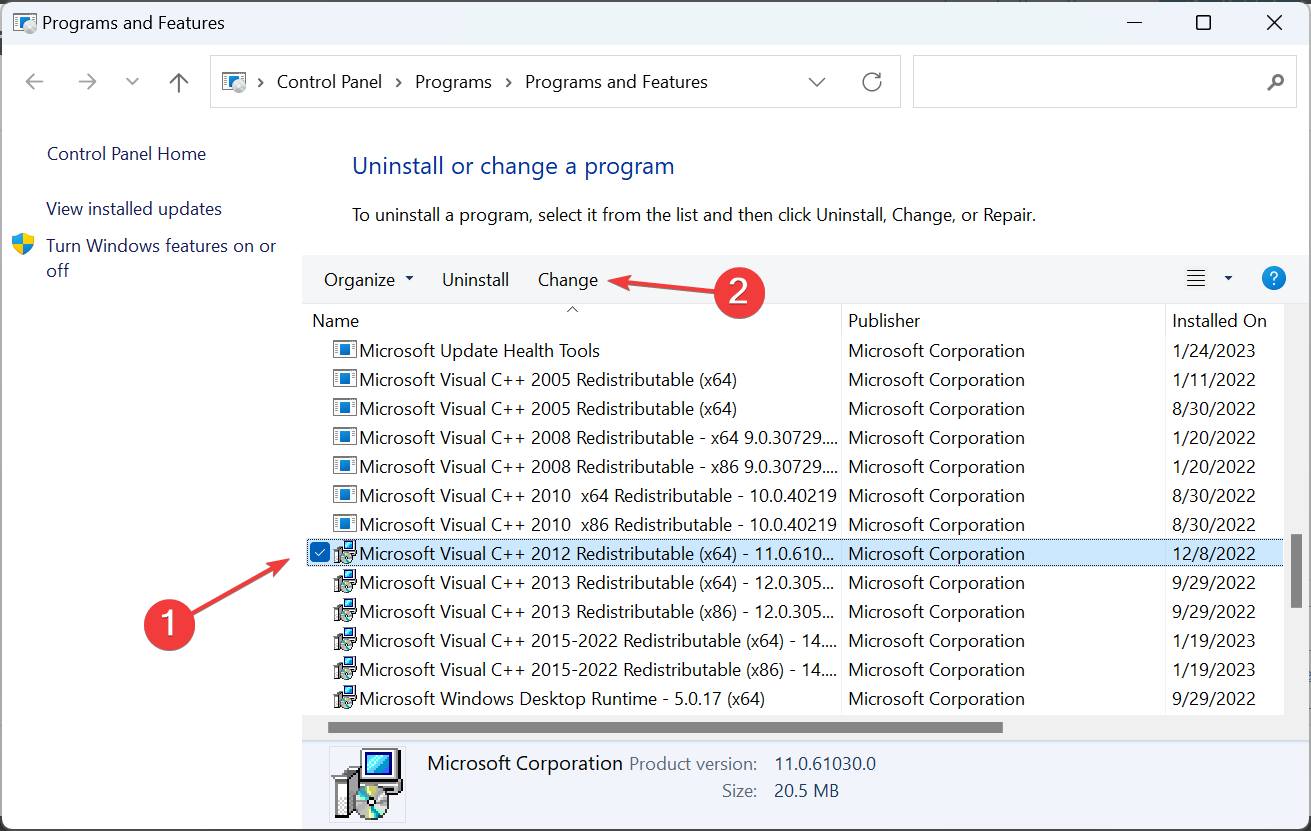Open recent locations chevron near navigation arrows
Screen dimensions: 1311x831
click(x=132, y=82)
